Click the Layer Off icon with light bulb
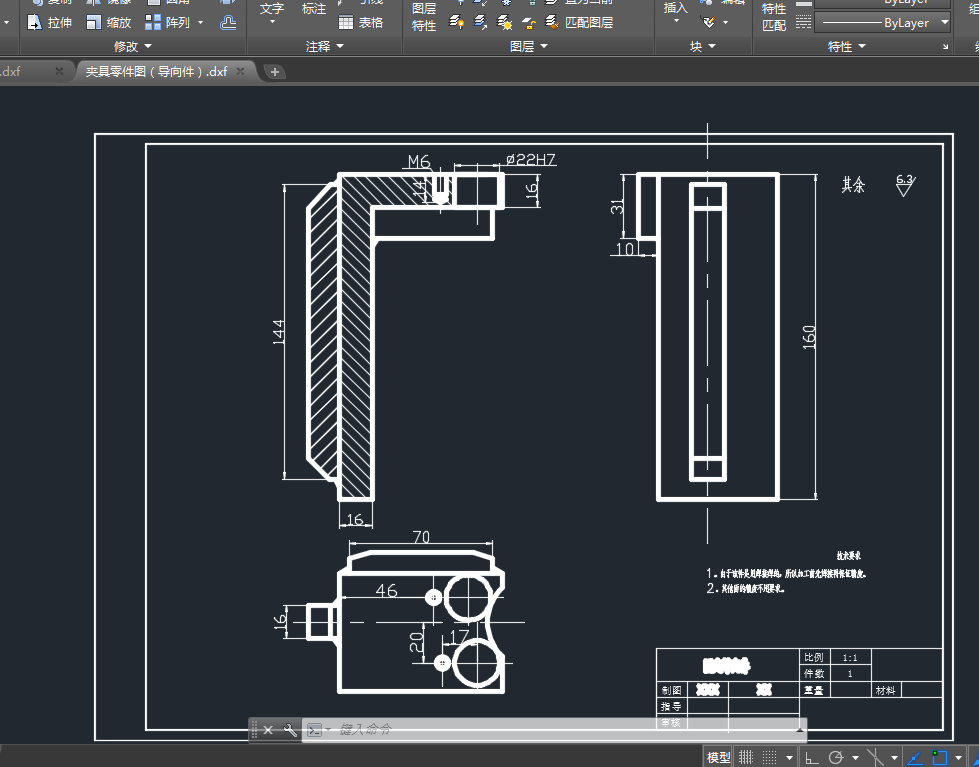 coord(456,23)
